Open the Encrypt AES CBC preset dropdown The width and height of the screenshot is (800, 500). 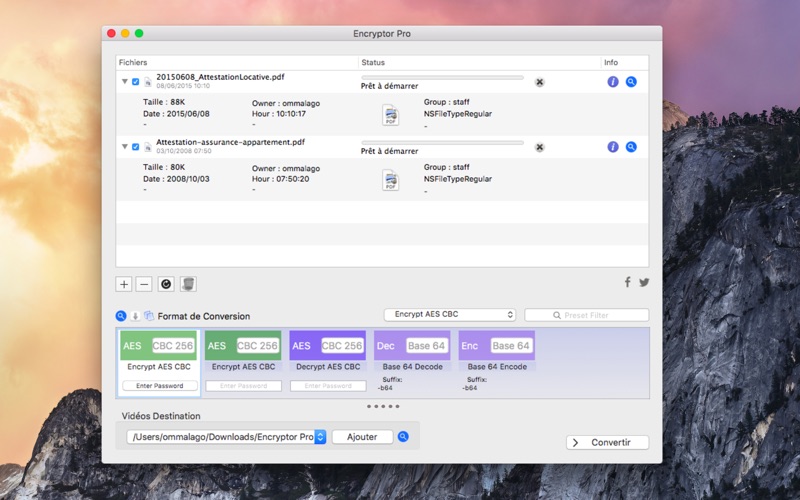449,314
